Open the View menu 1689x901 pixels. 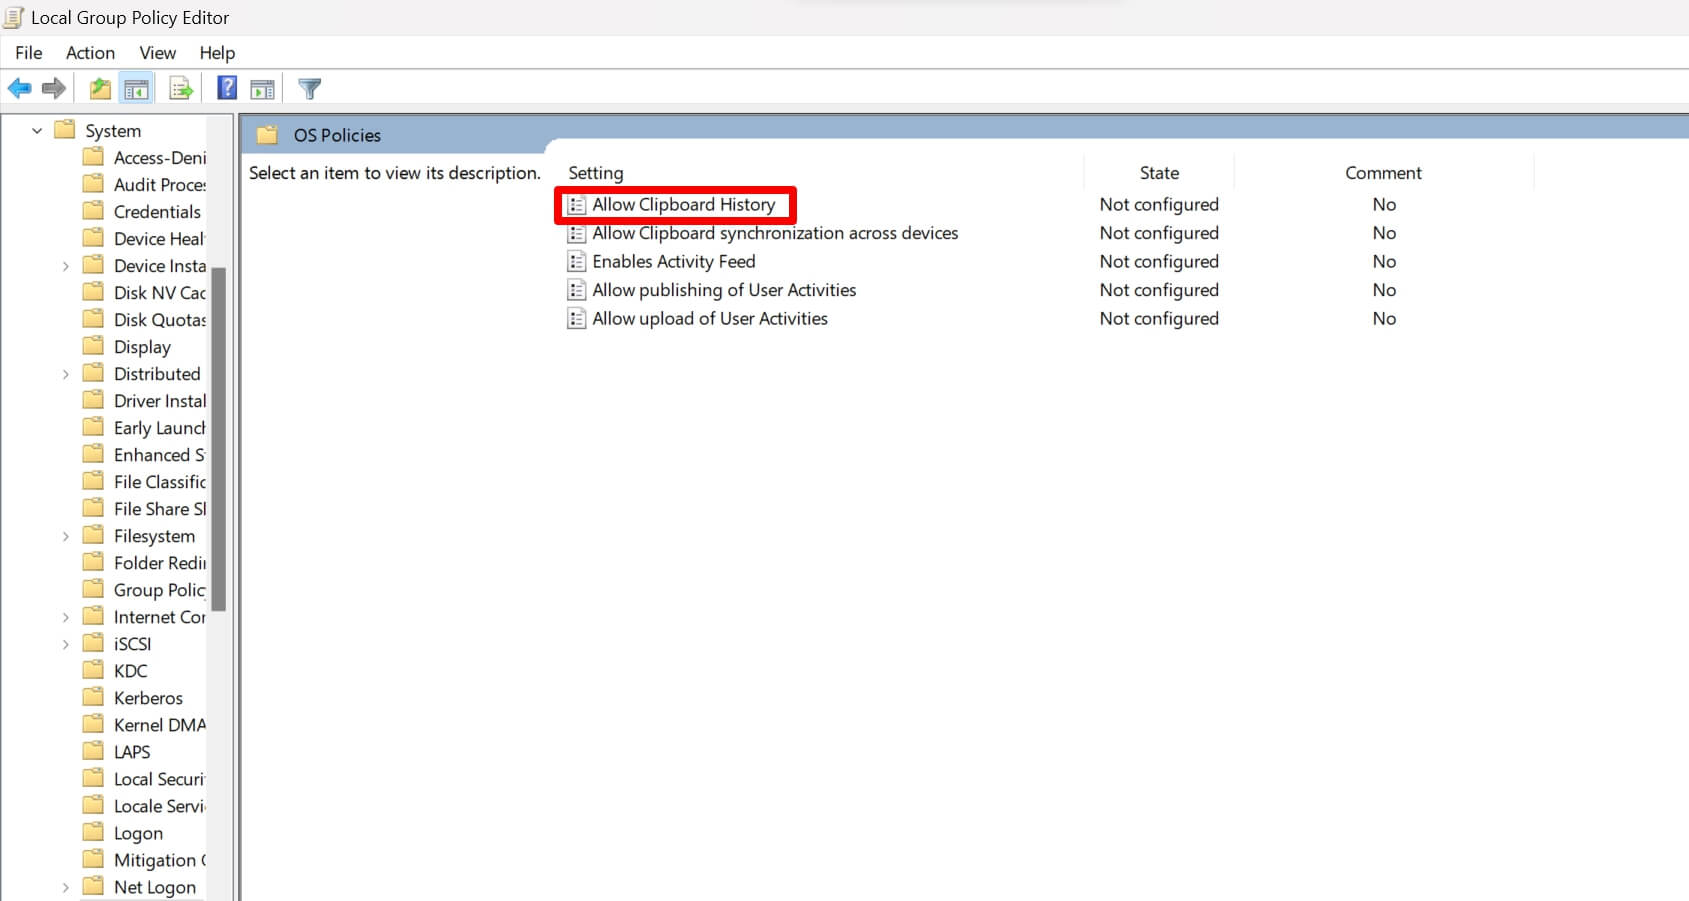[157, 53]
